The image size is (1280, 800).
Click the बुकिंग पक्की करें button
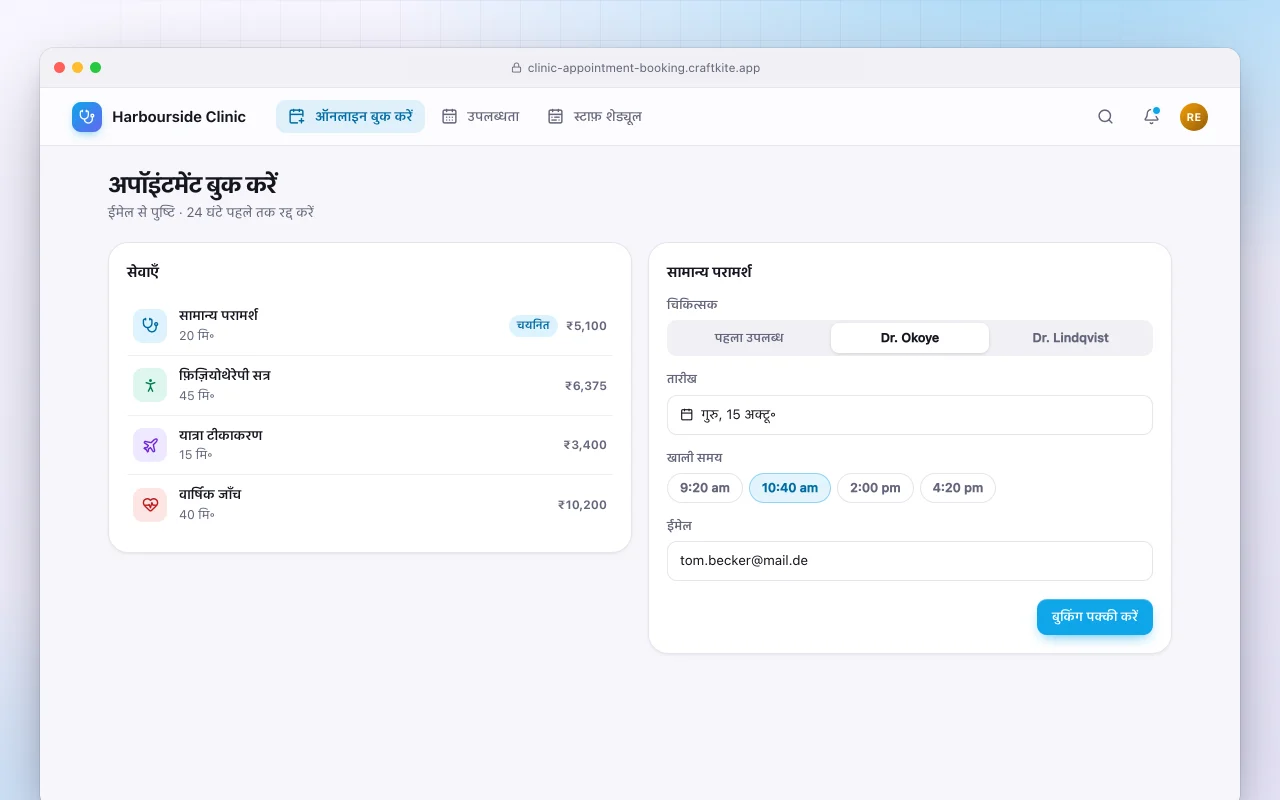pyautogui.click(x=1095, y=617)
